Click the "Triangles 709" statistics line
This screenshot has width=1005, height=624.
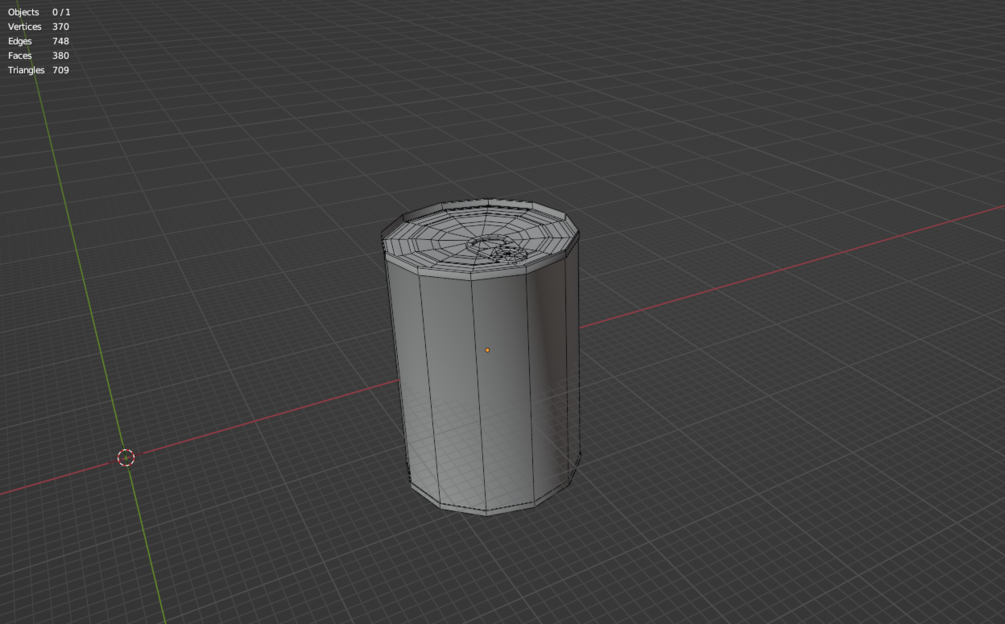[38, 70]
